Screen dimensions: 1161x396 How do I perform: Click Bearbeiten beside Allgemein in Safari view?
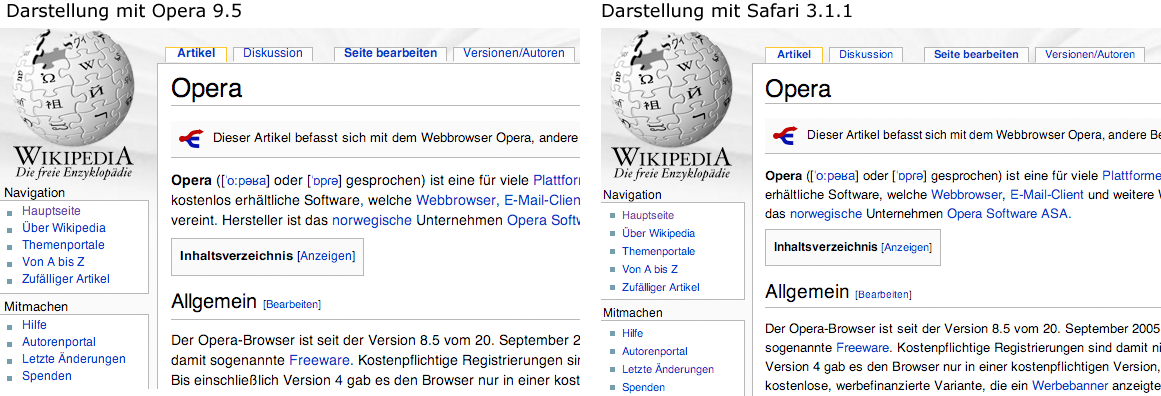(883, 295)
